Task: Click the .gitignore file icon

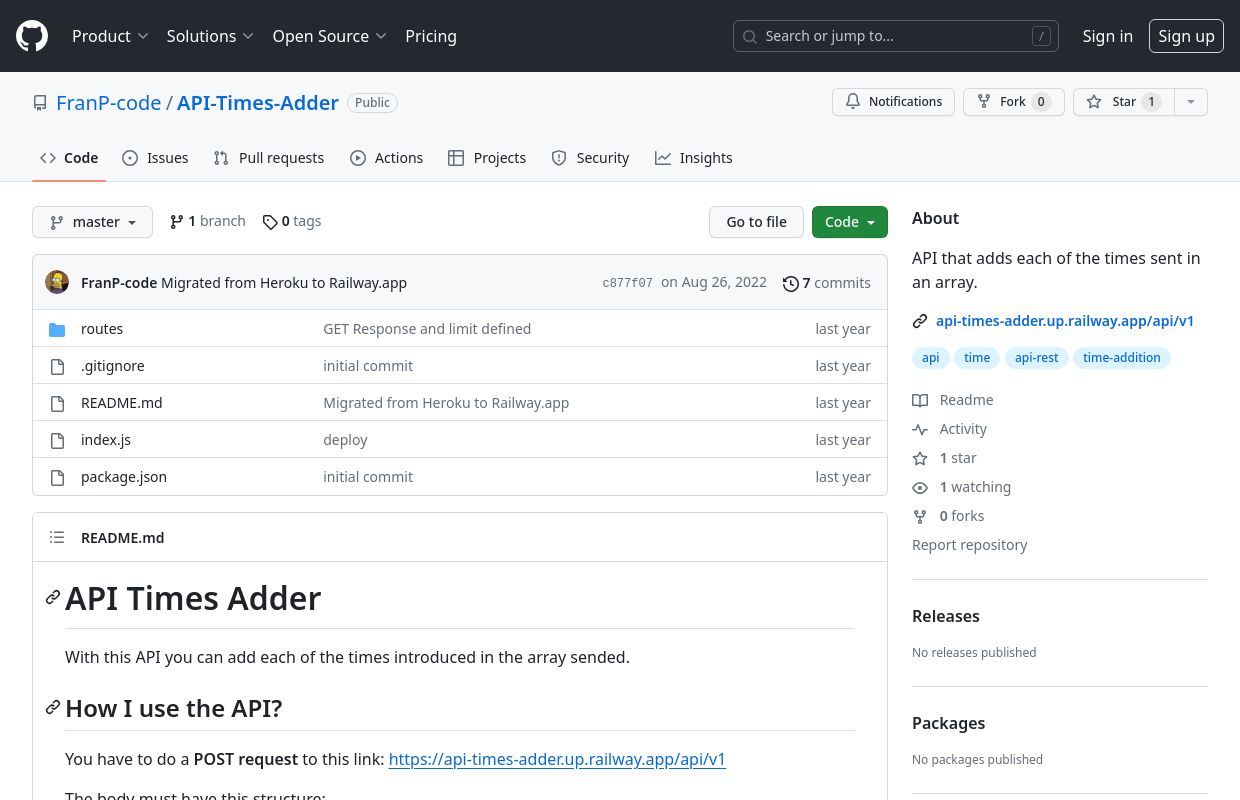Action: (57, 366)
